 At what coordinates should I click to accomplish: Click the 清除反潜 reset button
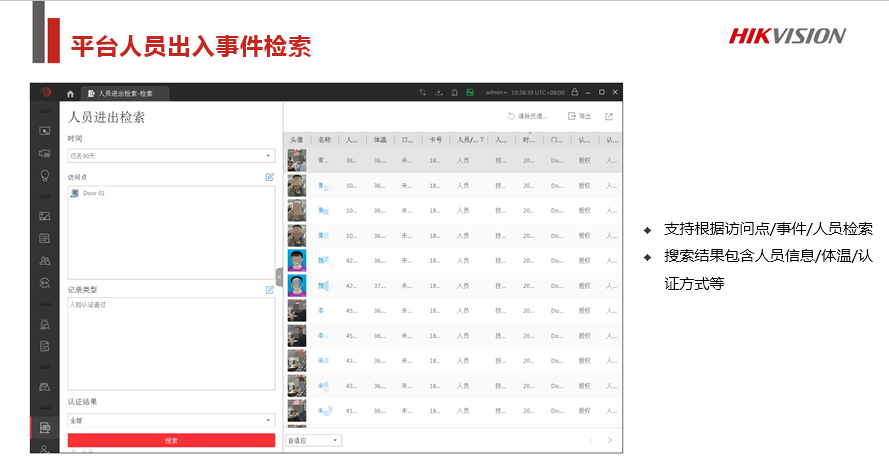(527, 116)
